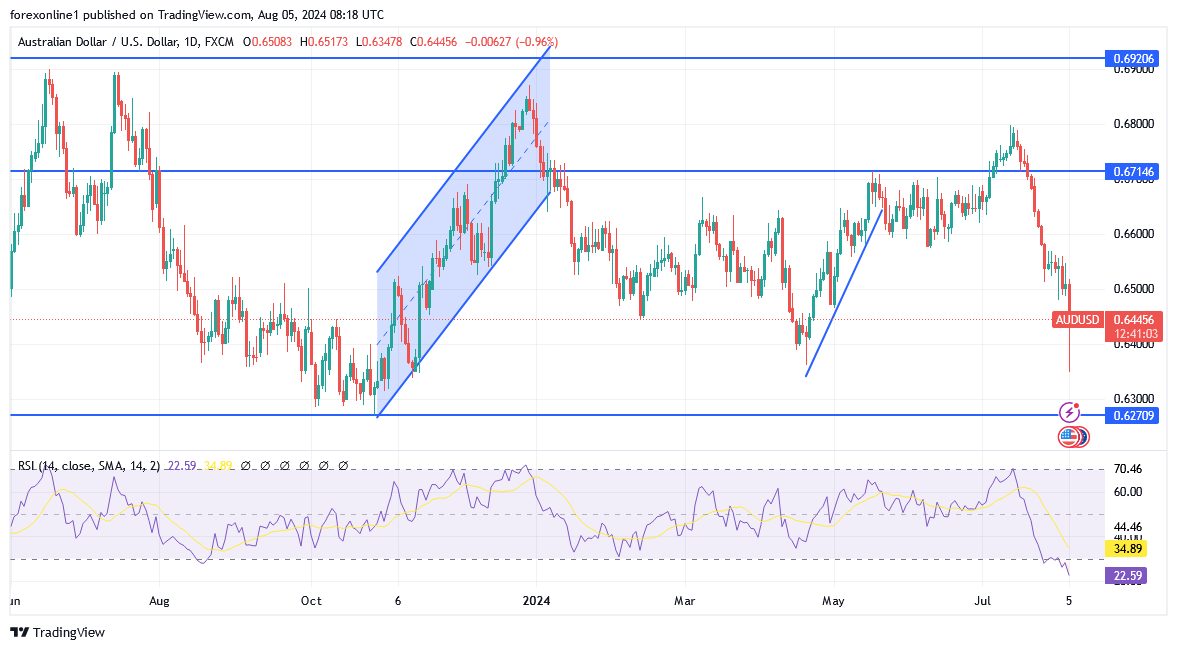1177x650 pixels.
Task: Click the US flag economic event icon
Action: click(x=1068, y=437)
